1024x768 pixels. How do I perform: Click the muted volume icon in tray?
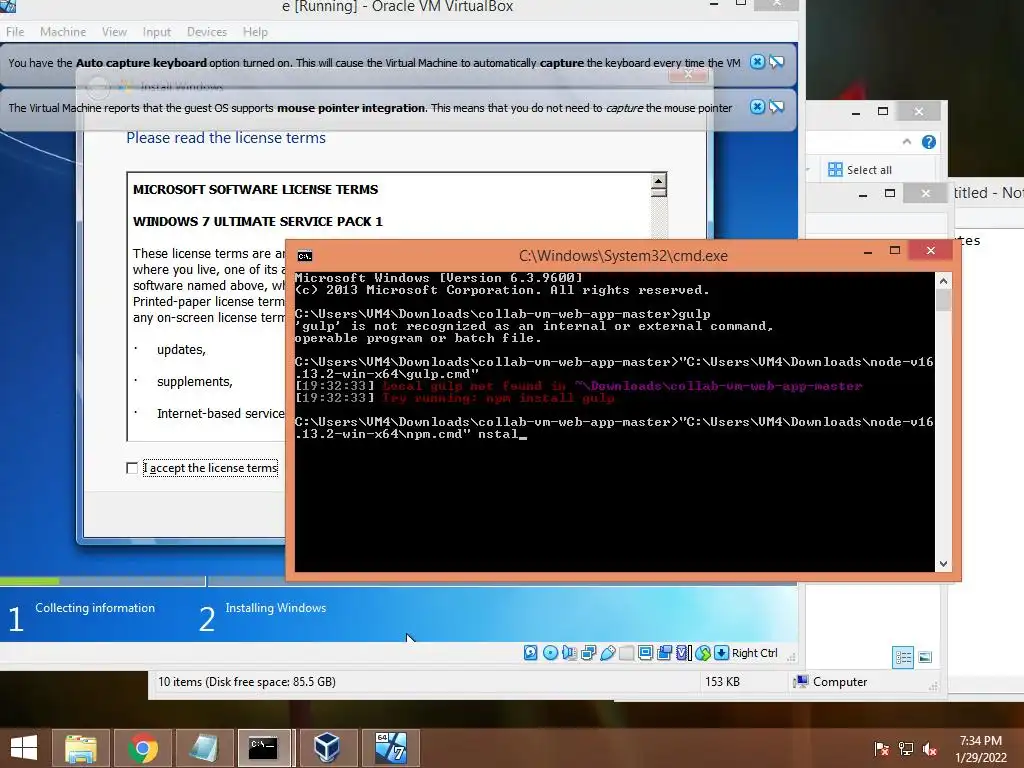click(x=930, y=748)
